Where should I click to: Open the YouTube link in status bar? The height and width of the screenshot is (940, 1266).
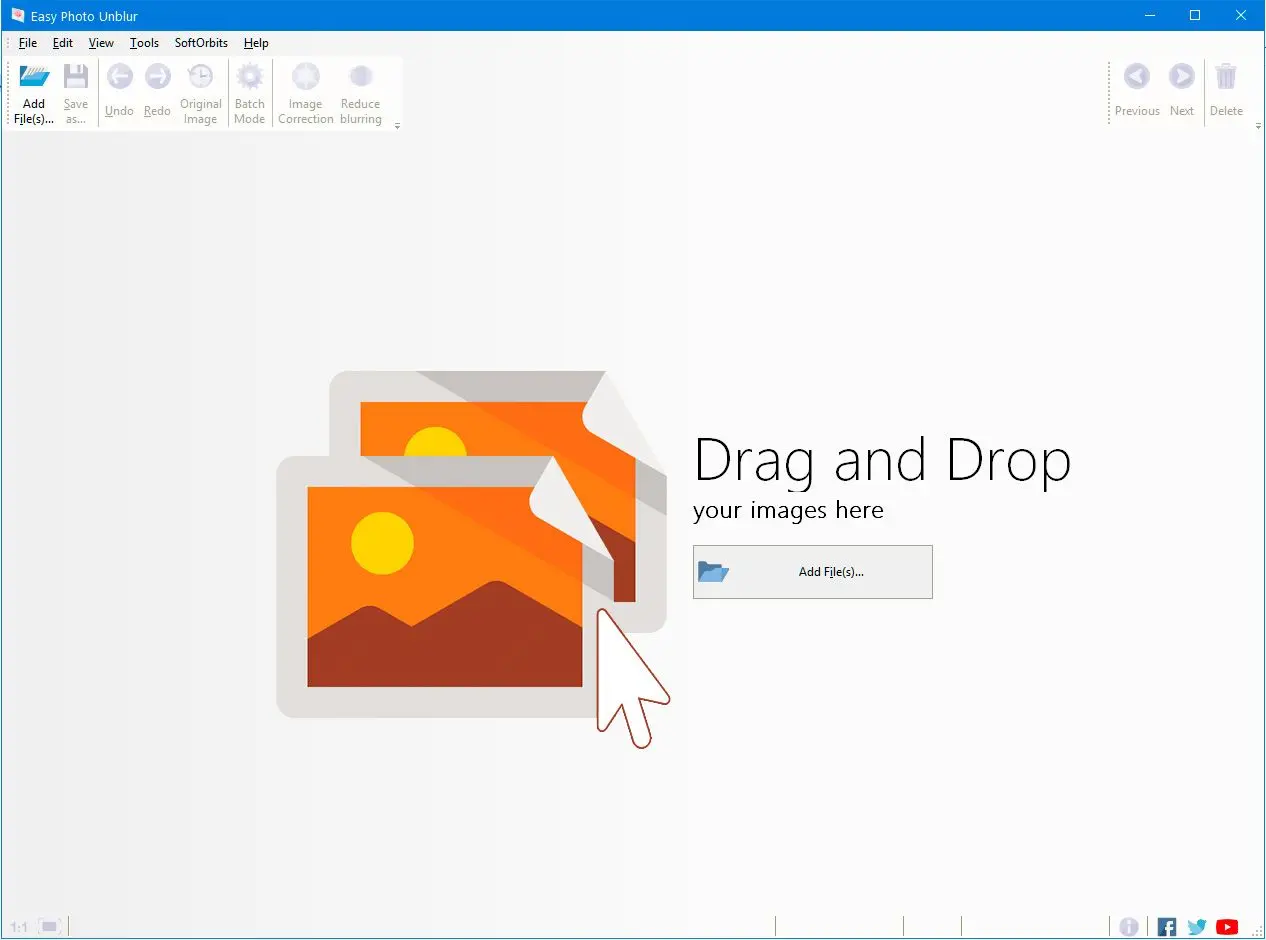point(1227,927)
